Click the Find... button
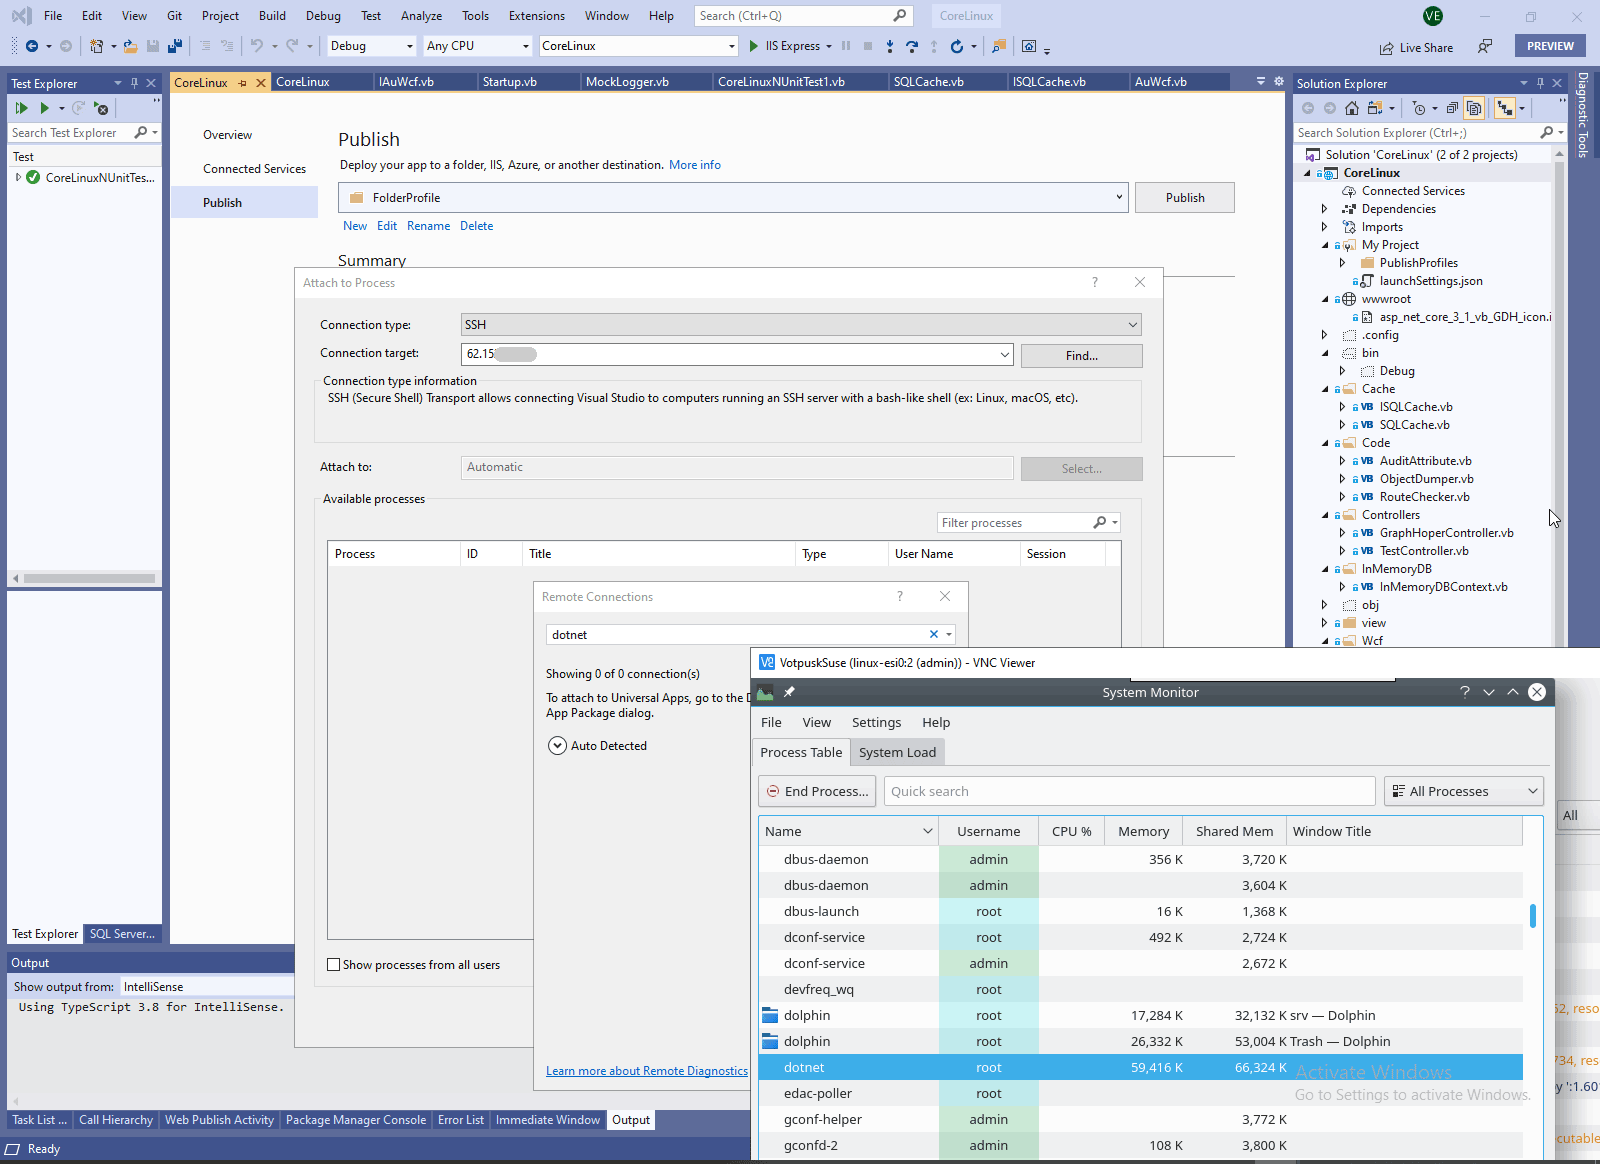The image size is (1600, 1164). (x=1081, y=356)
